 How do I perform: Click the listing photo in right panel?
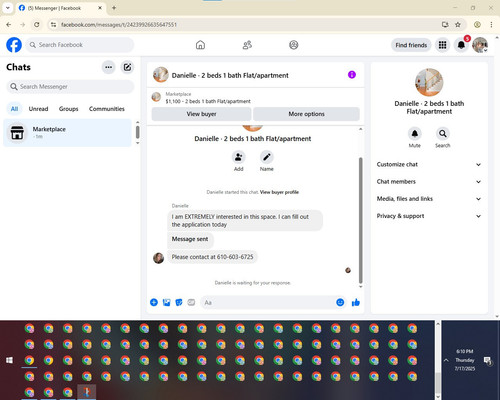pyautogui.click(x=429, y=82)
